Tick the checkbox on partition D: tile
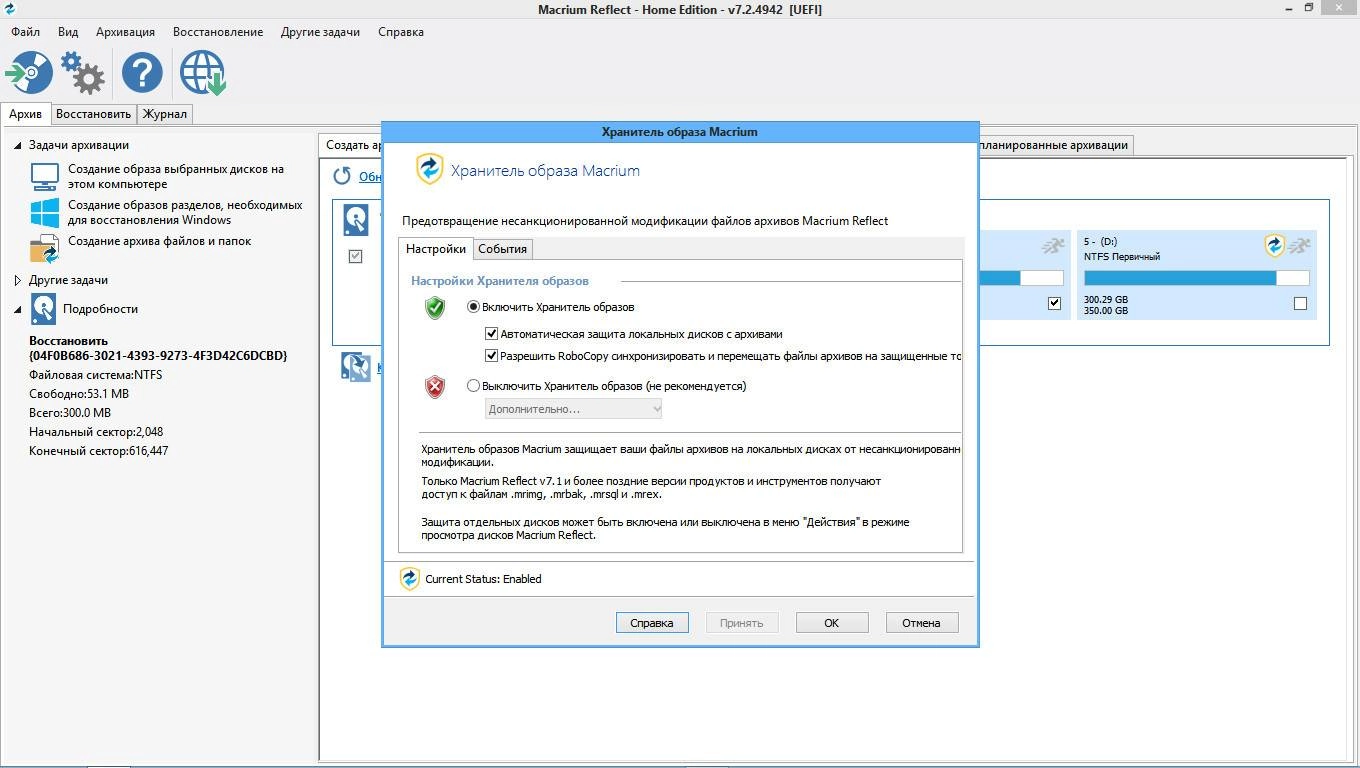Image resolution: width=1360 pixels, height=768 pixels. click(x=1300, y=303)
